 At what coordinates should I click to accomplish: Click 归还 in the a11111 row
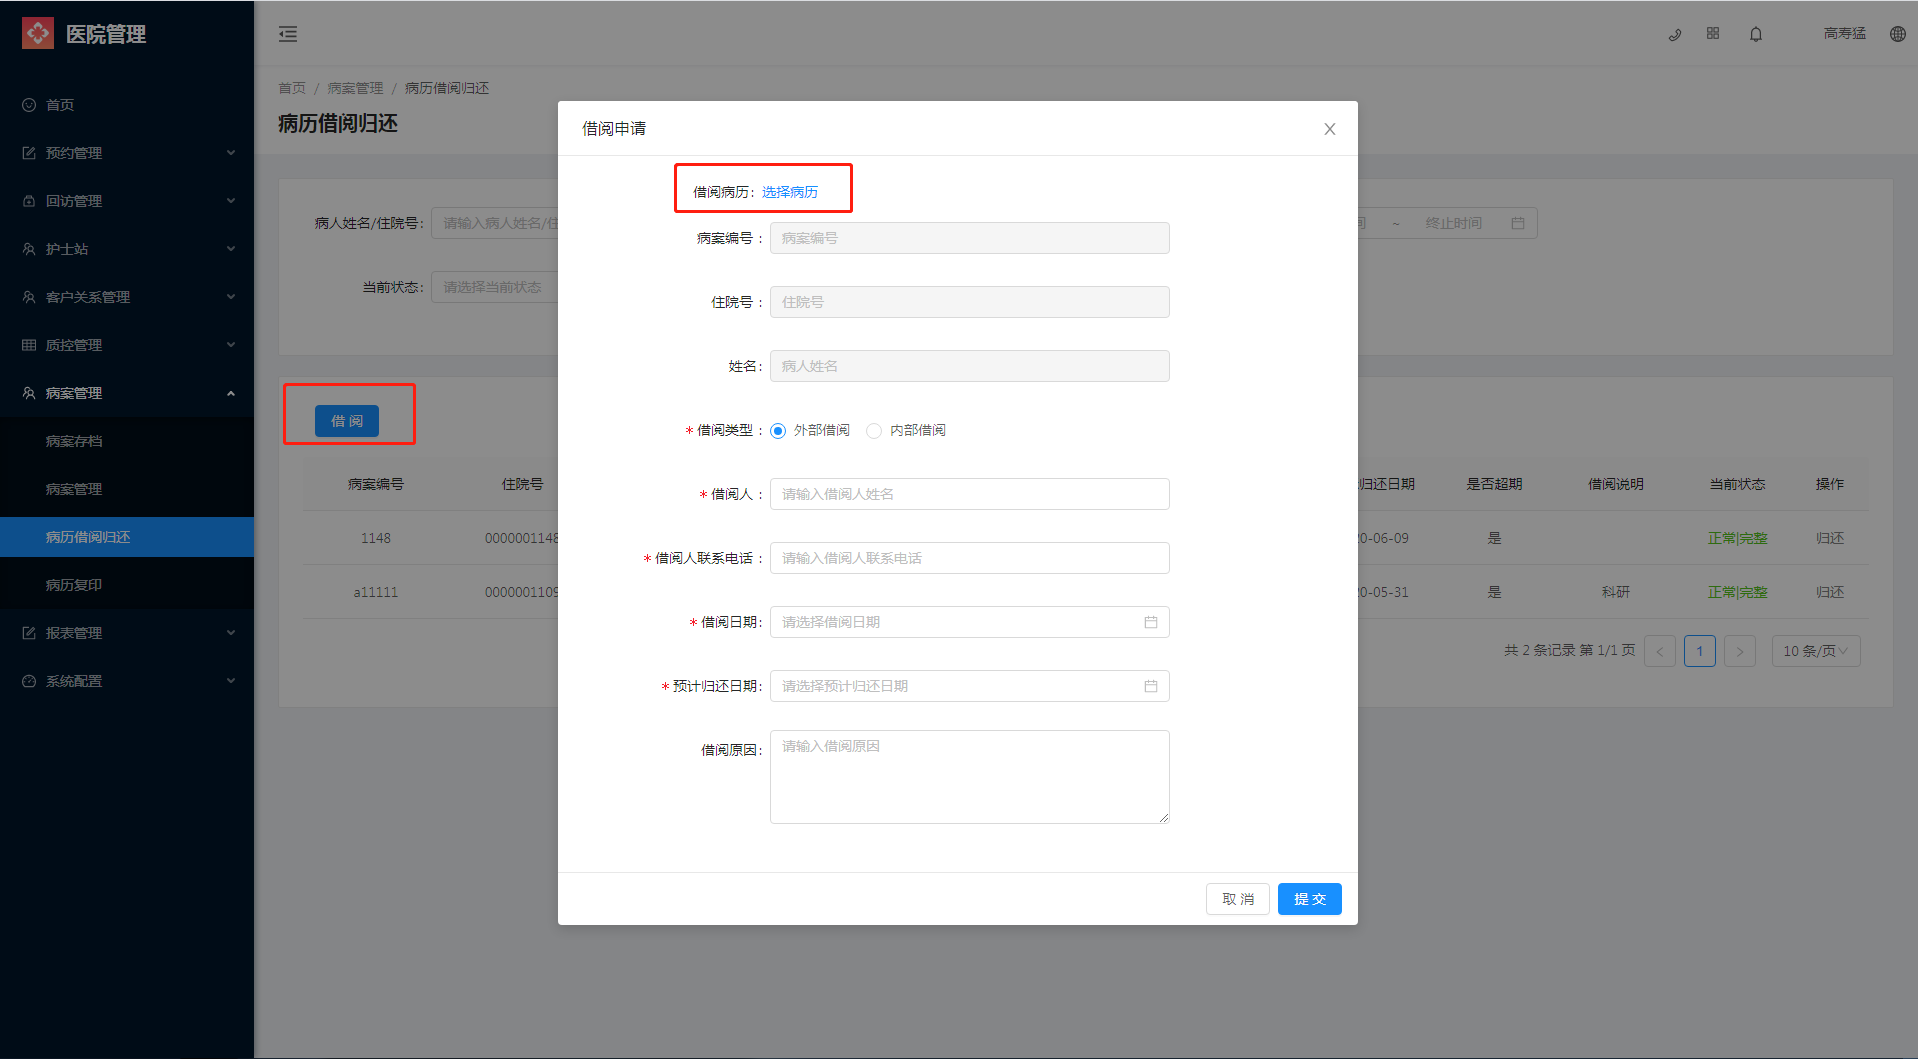click(1829, 592)
